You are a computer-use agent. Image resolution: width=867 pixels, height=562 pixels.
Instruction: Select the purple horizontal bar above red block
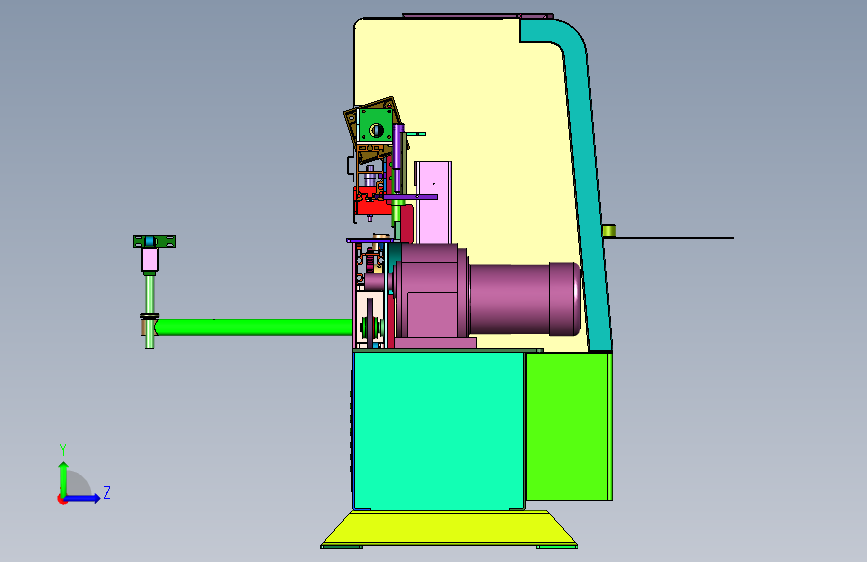(410, 196)
